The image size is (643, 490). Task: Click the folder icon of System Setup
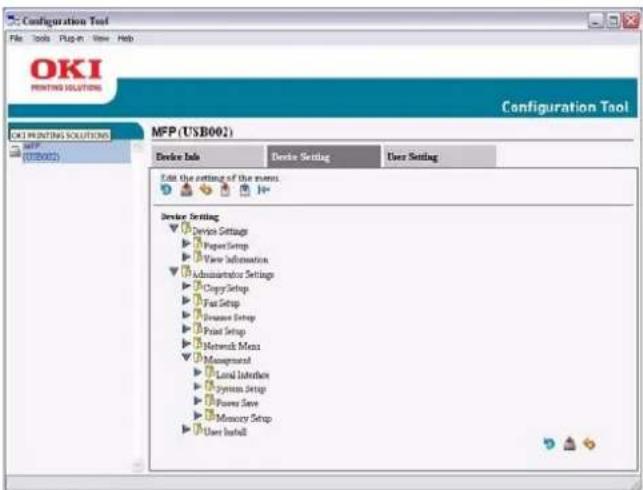tap(210, 386)
